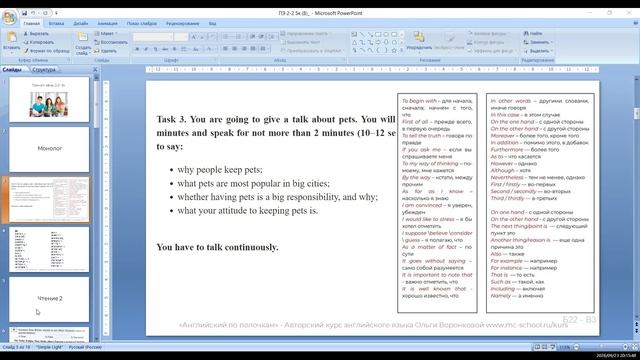Close the slides thumbnail pane
The image size is (640, 360).
point(95,70)
